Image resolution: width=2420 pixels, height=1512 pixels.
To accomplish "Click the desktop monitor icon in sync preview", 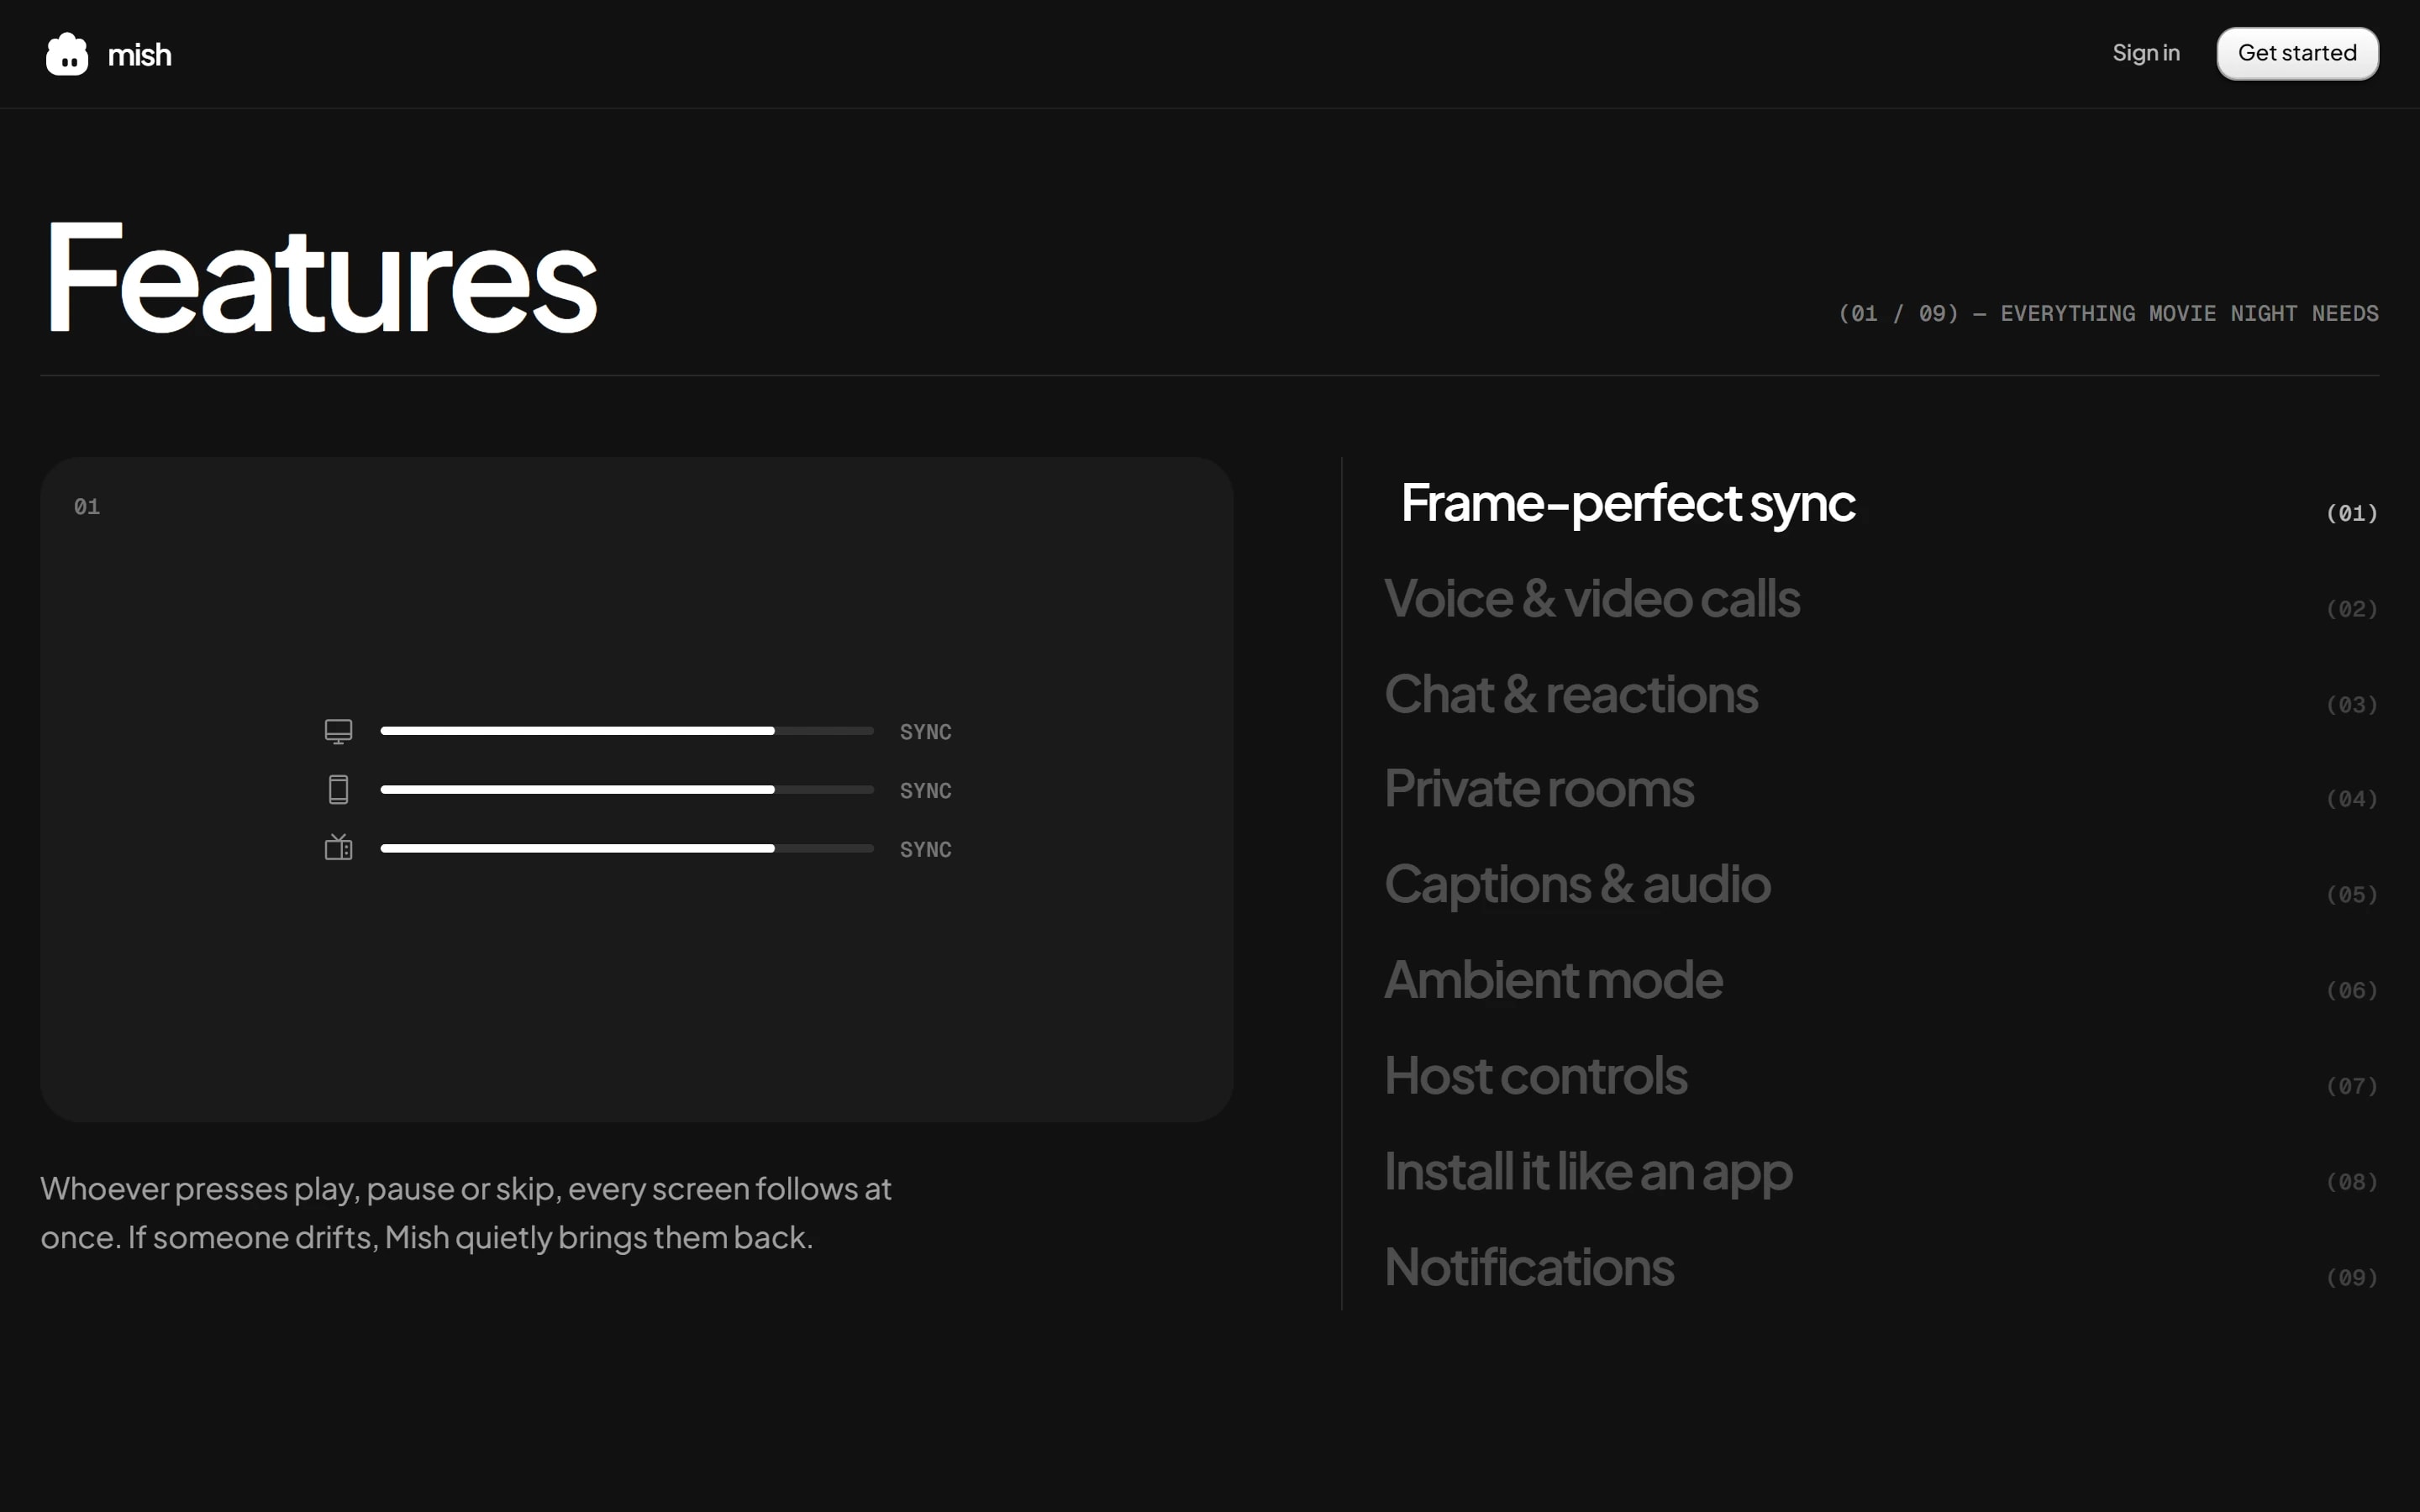I will (x=338, y=731).
